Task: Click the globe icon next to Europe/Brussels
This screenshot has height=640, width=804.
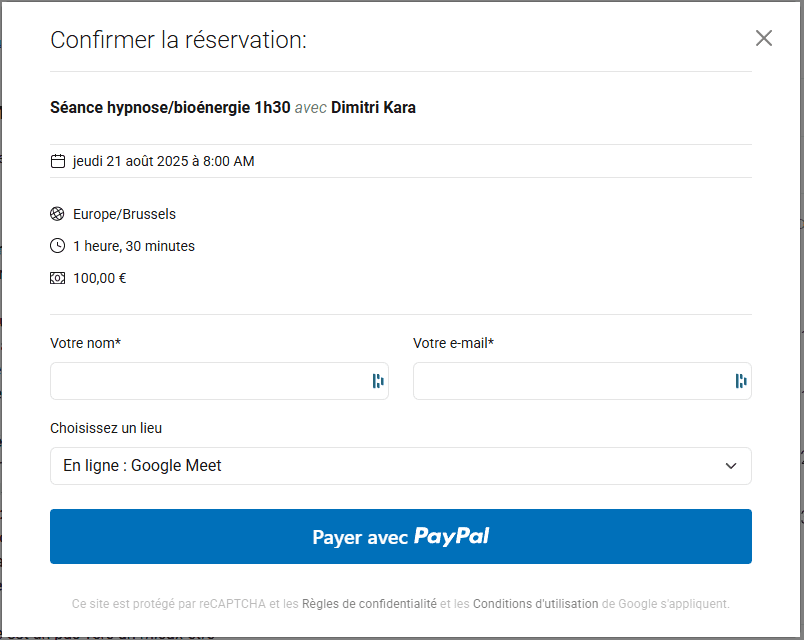Action: coord(57,214)
